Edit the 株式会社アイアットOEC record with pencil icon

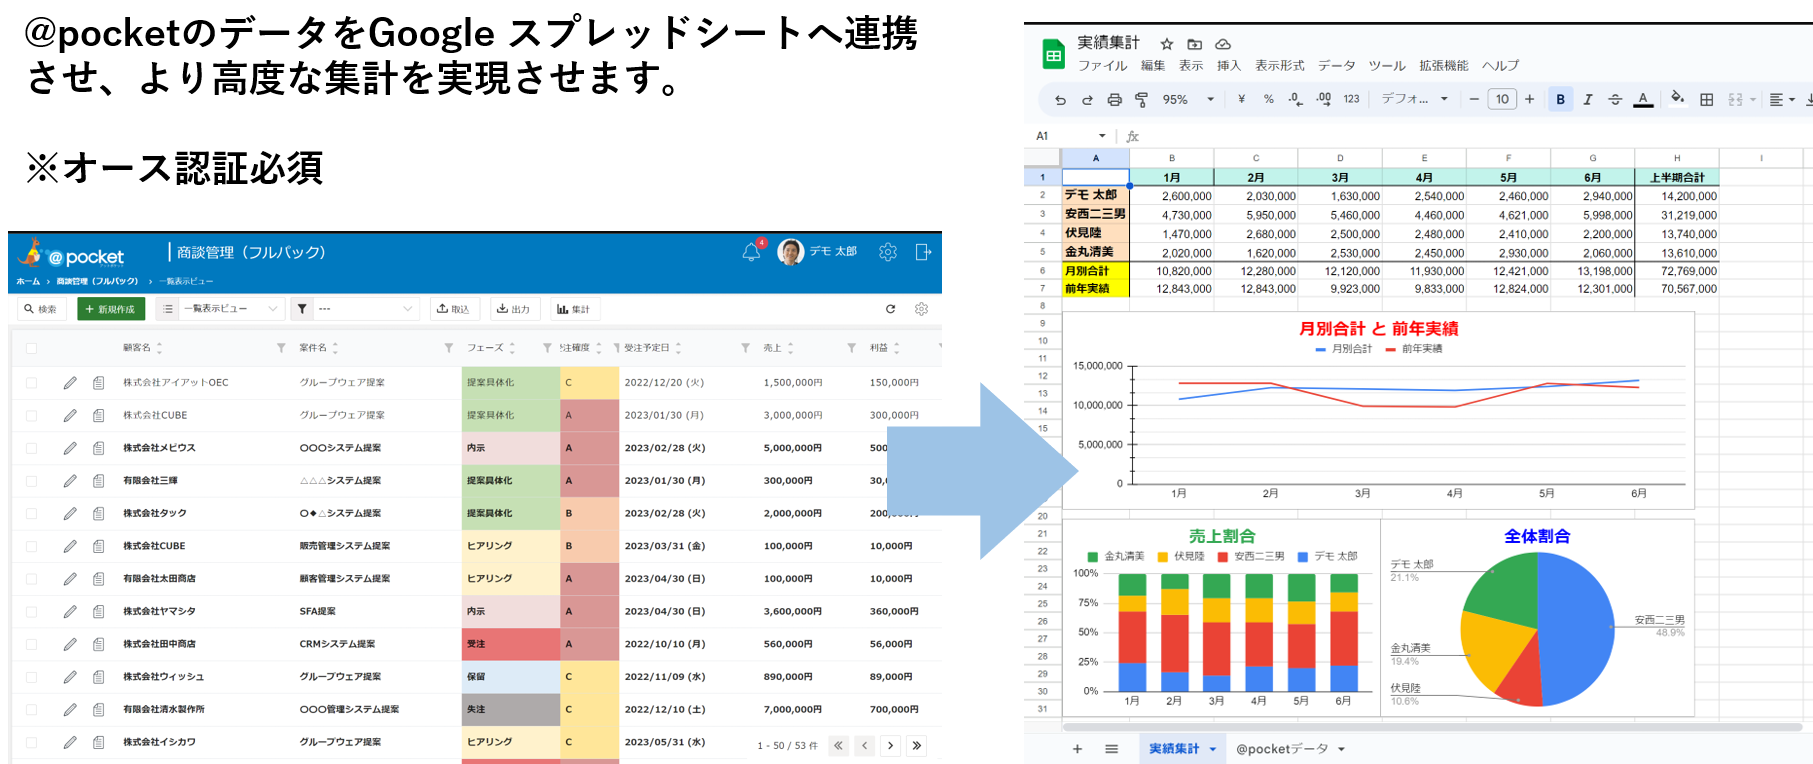pos(69,382)
